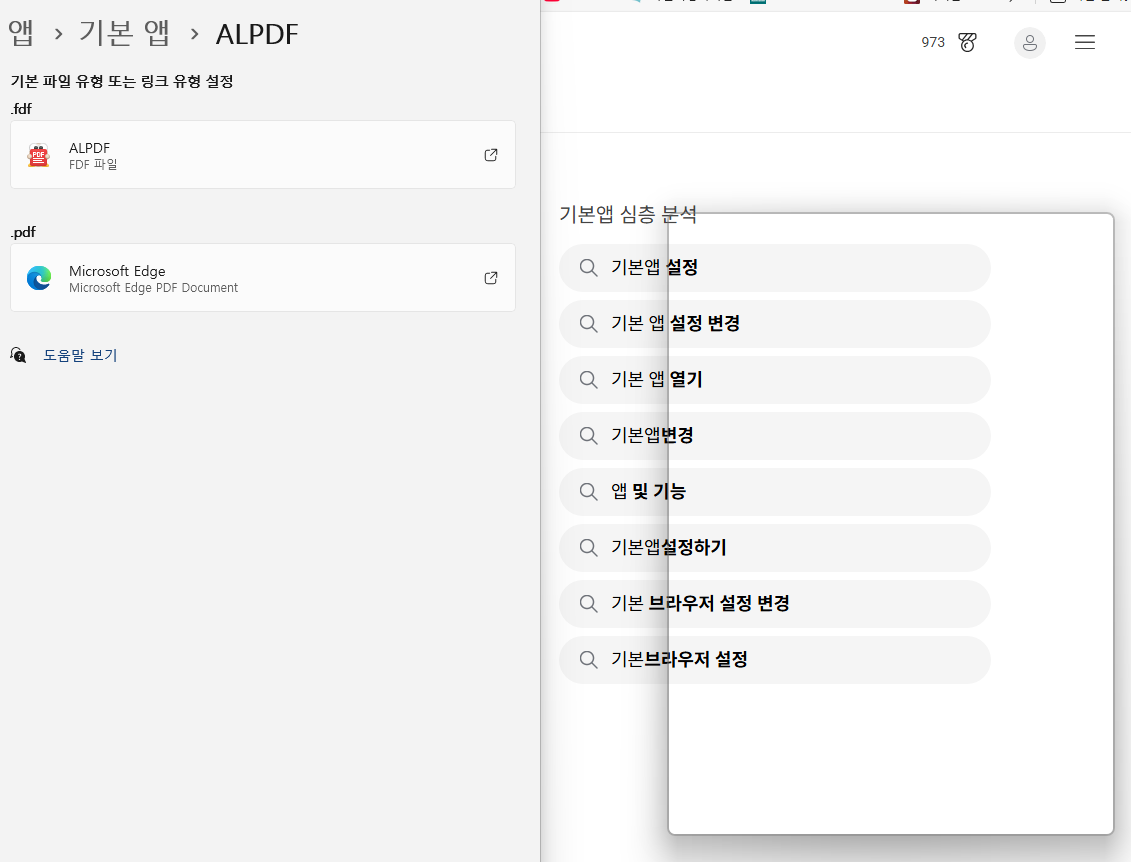Open the 앱 및 기능 suggestion
The image size is (1131, 862).
pos(775,492)
